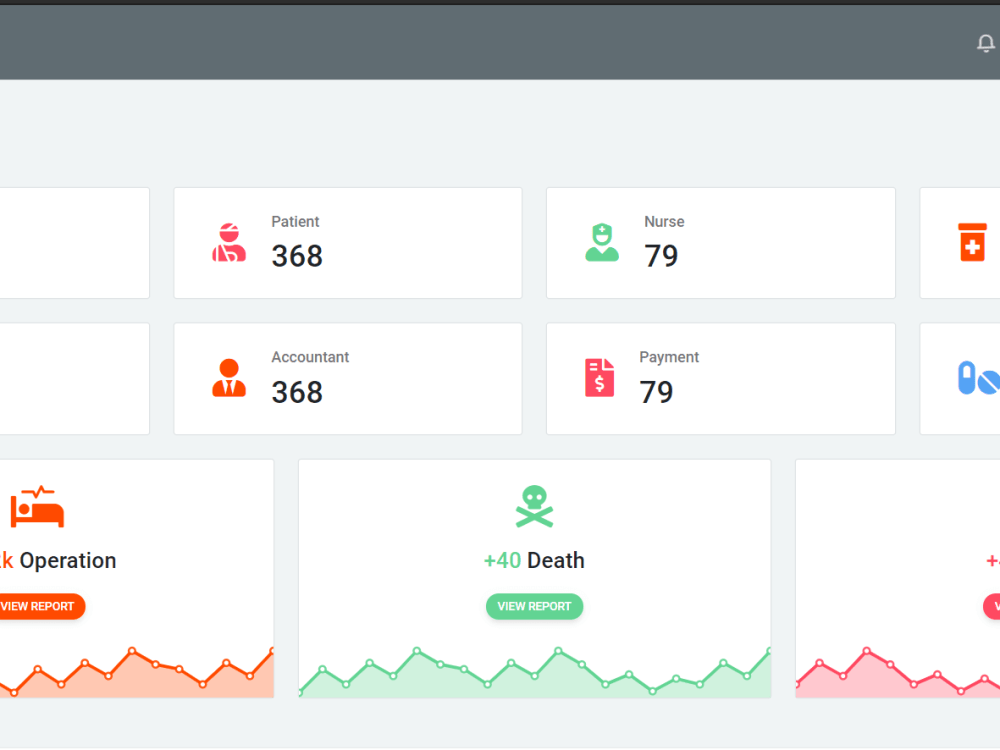1000x750 pixels.
Task: Click the Payment count 79
Action: (656, 392)
